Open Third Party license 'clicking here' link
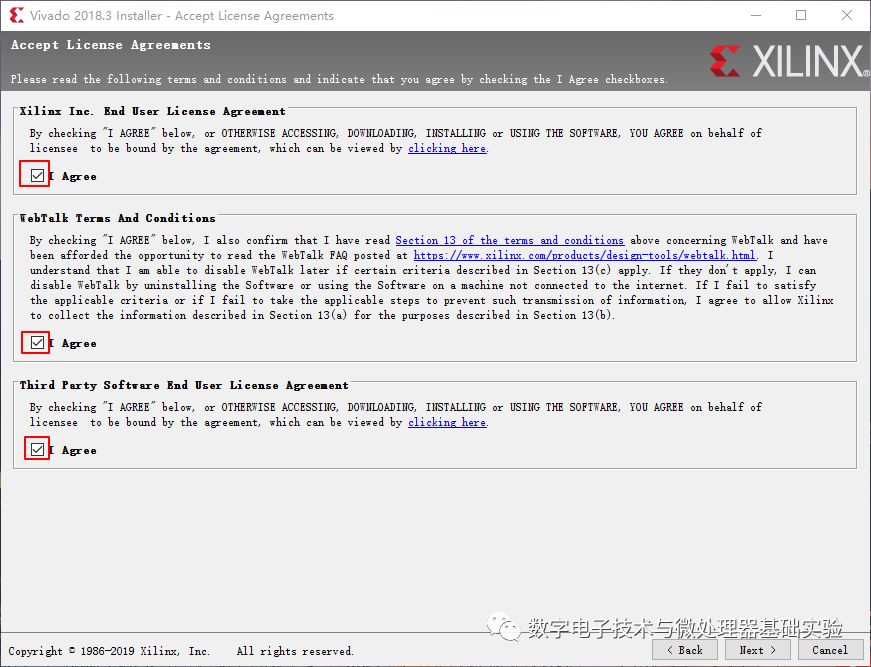 [447, 422]
